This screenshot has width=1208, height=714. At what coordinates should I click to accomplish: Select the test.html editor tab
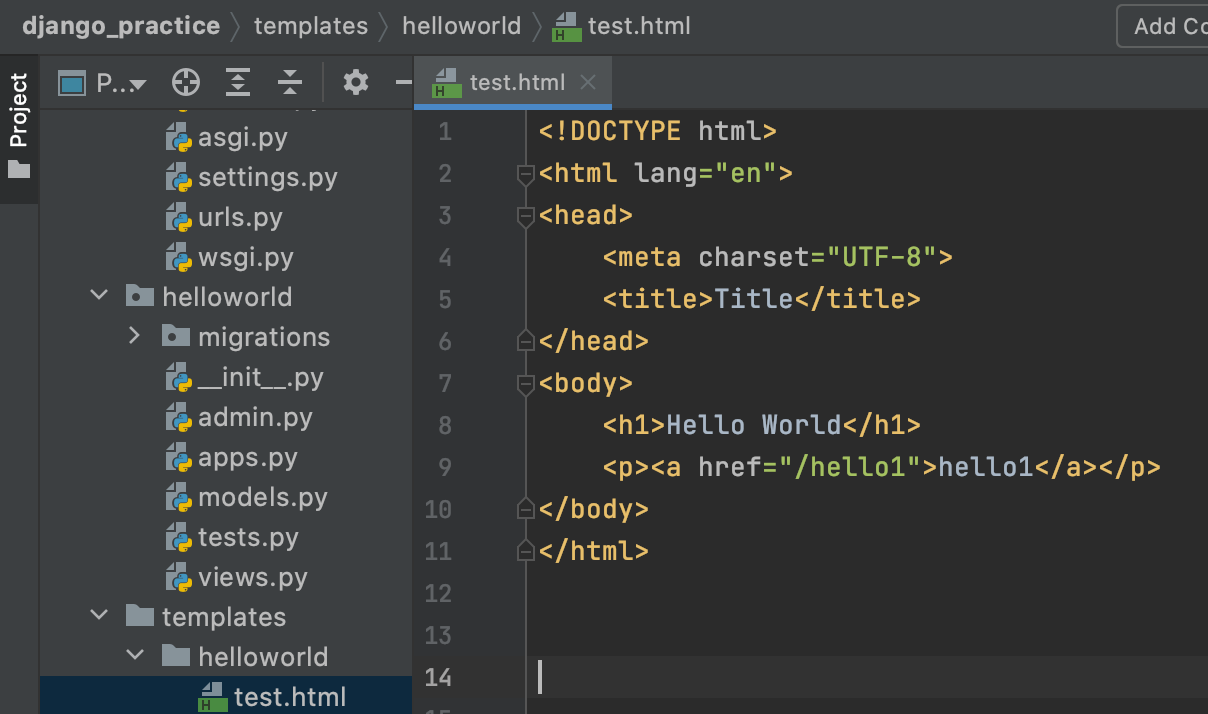tap(513, 82)
